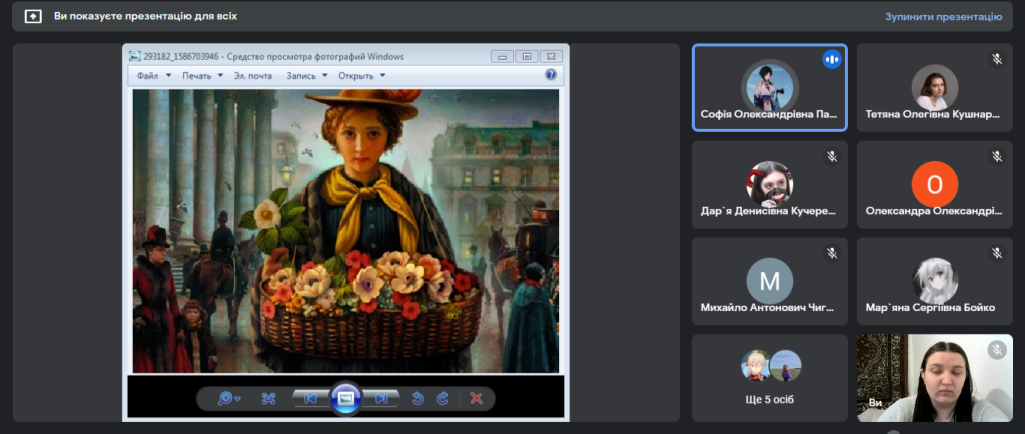Click the fit-to-window actual size icon
Viewport: 1025px width, 434px height.
pos(268,398)
